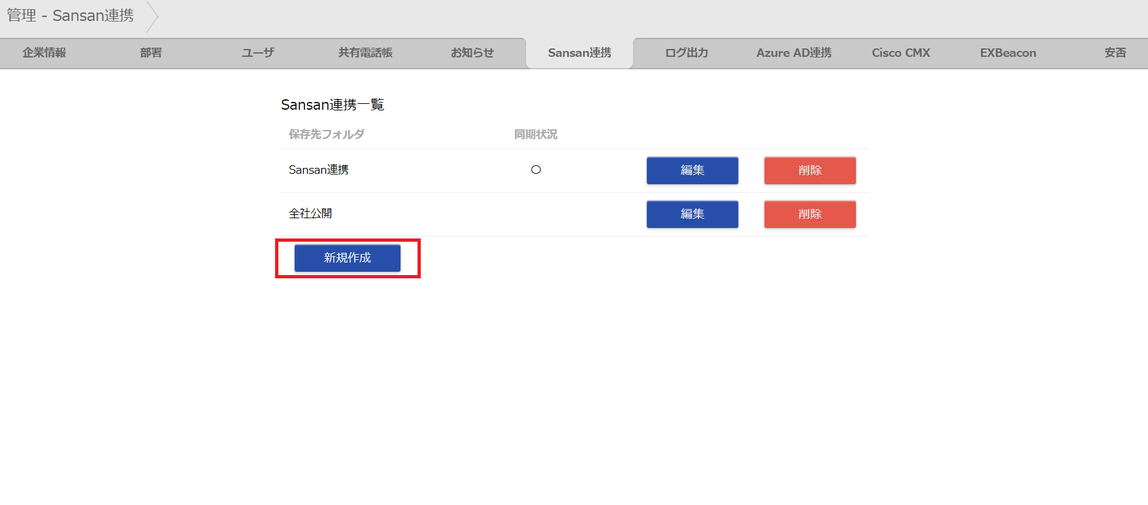Click the sync status circle for Sansan連携
This screenshot has height=505, width=1148.
[x=536, y=170]
